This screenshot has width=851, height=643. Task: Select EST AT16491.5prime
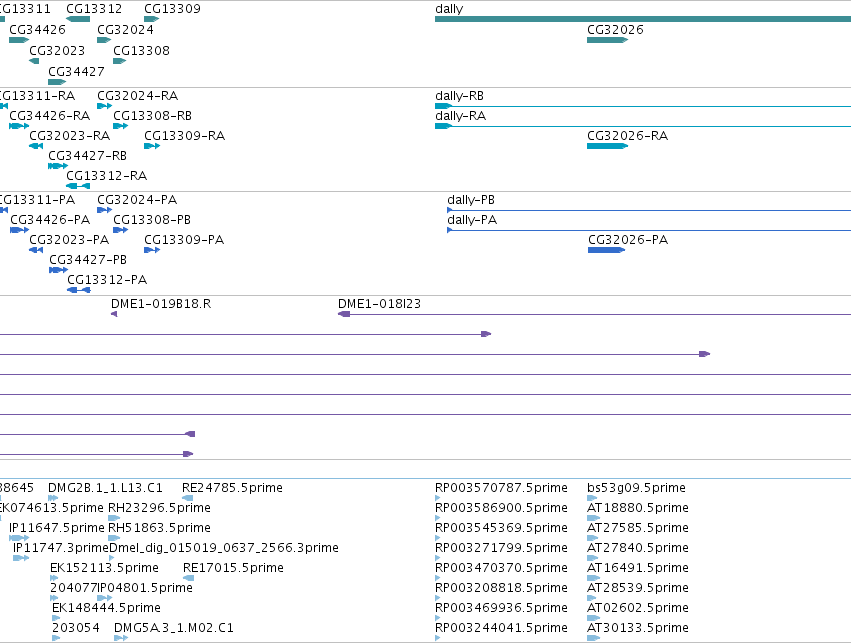click(593, 578)
